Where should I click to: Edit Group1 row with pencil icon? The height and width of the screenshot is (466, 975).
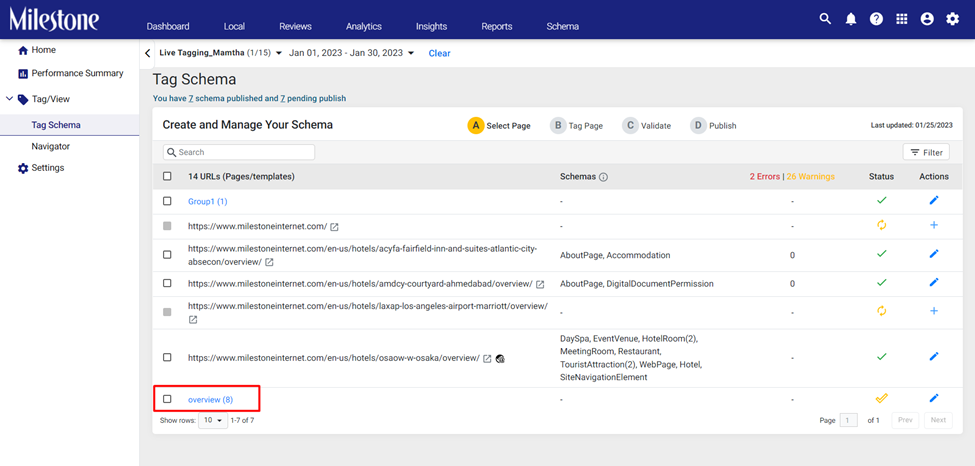[933, 200]
